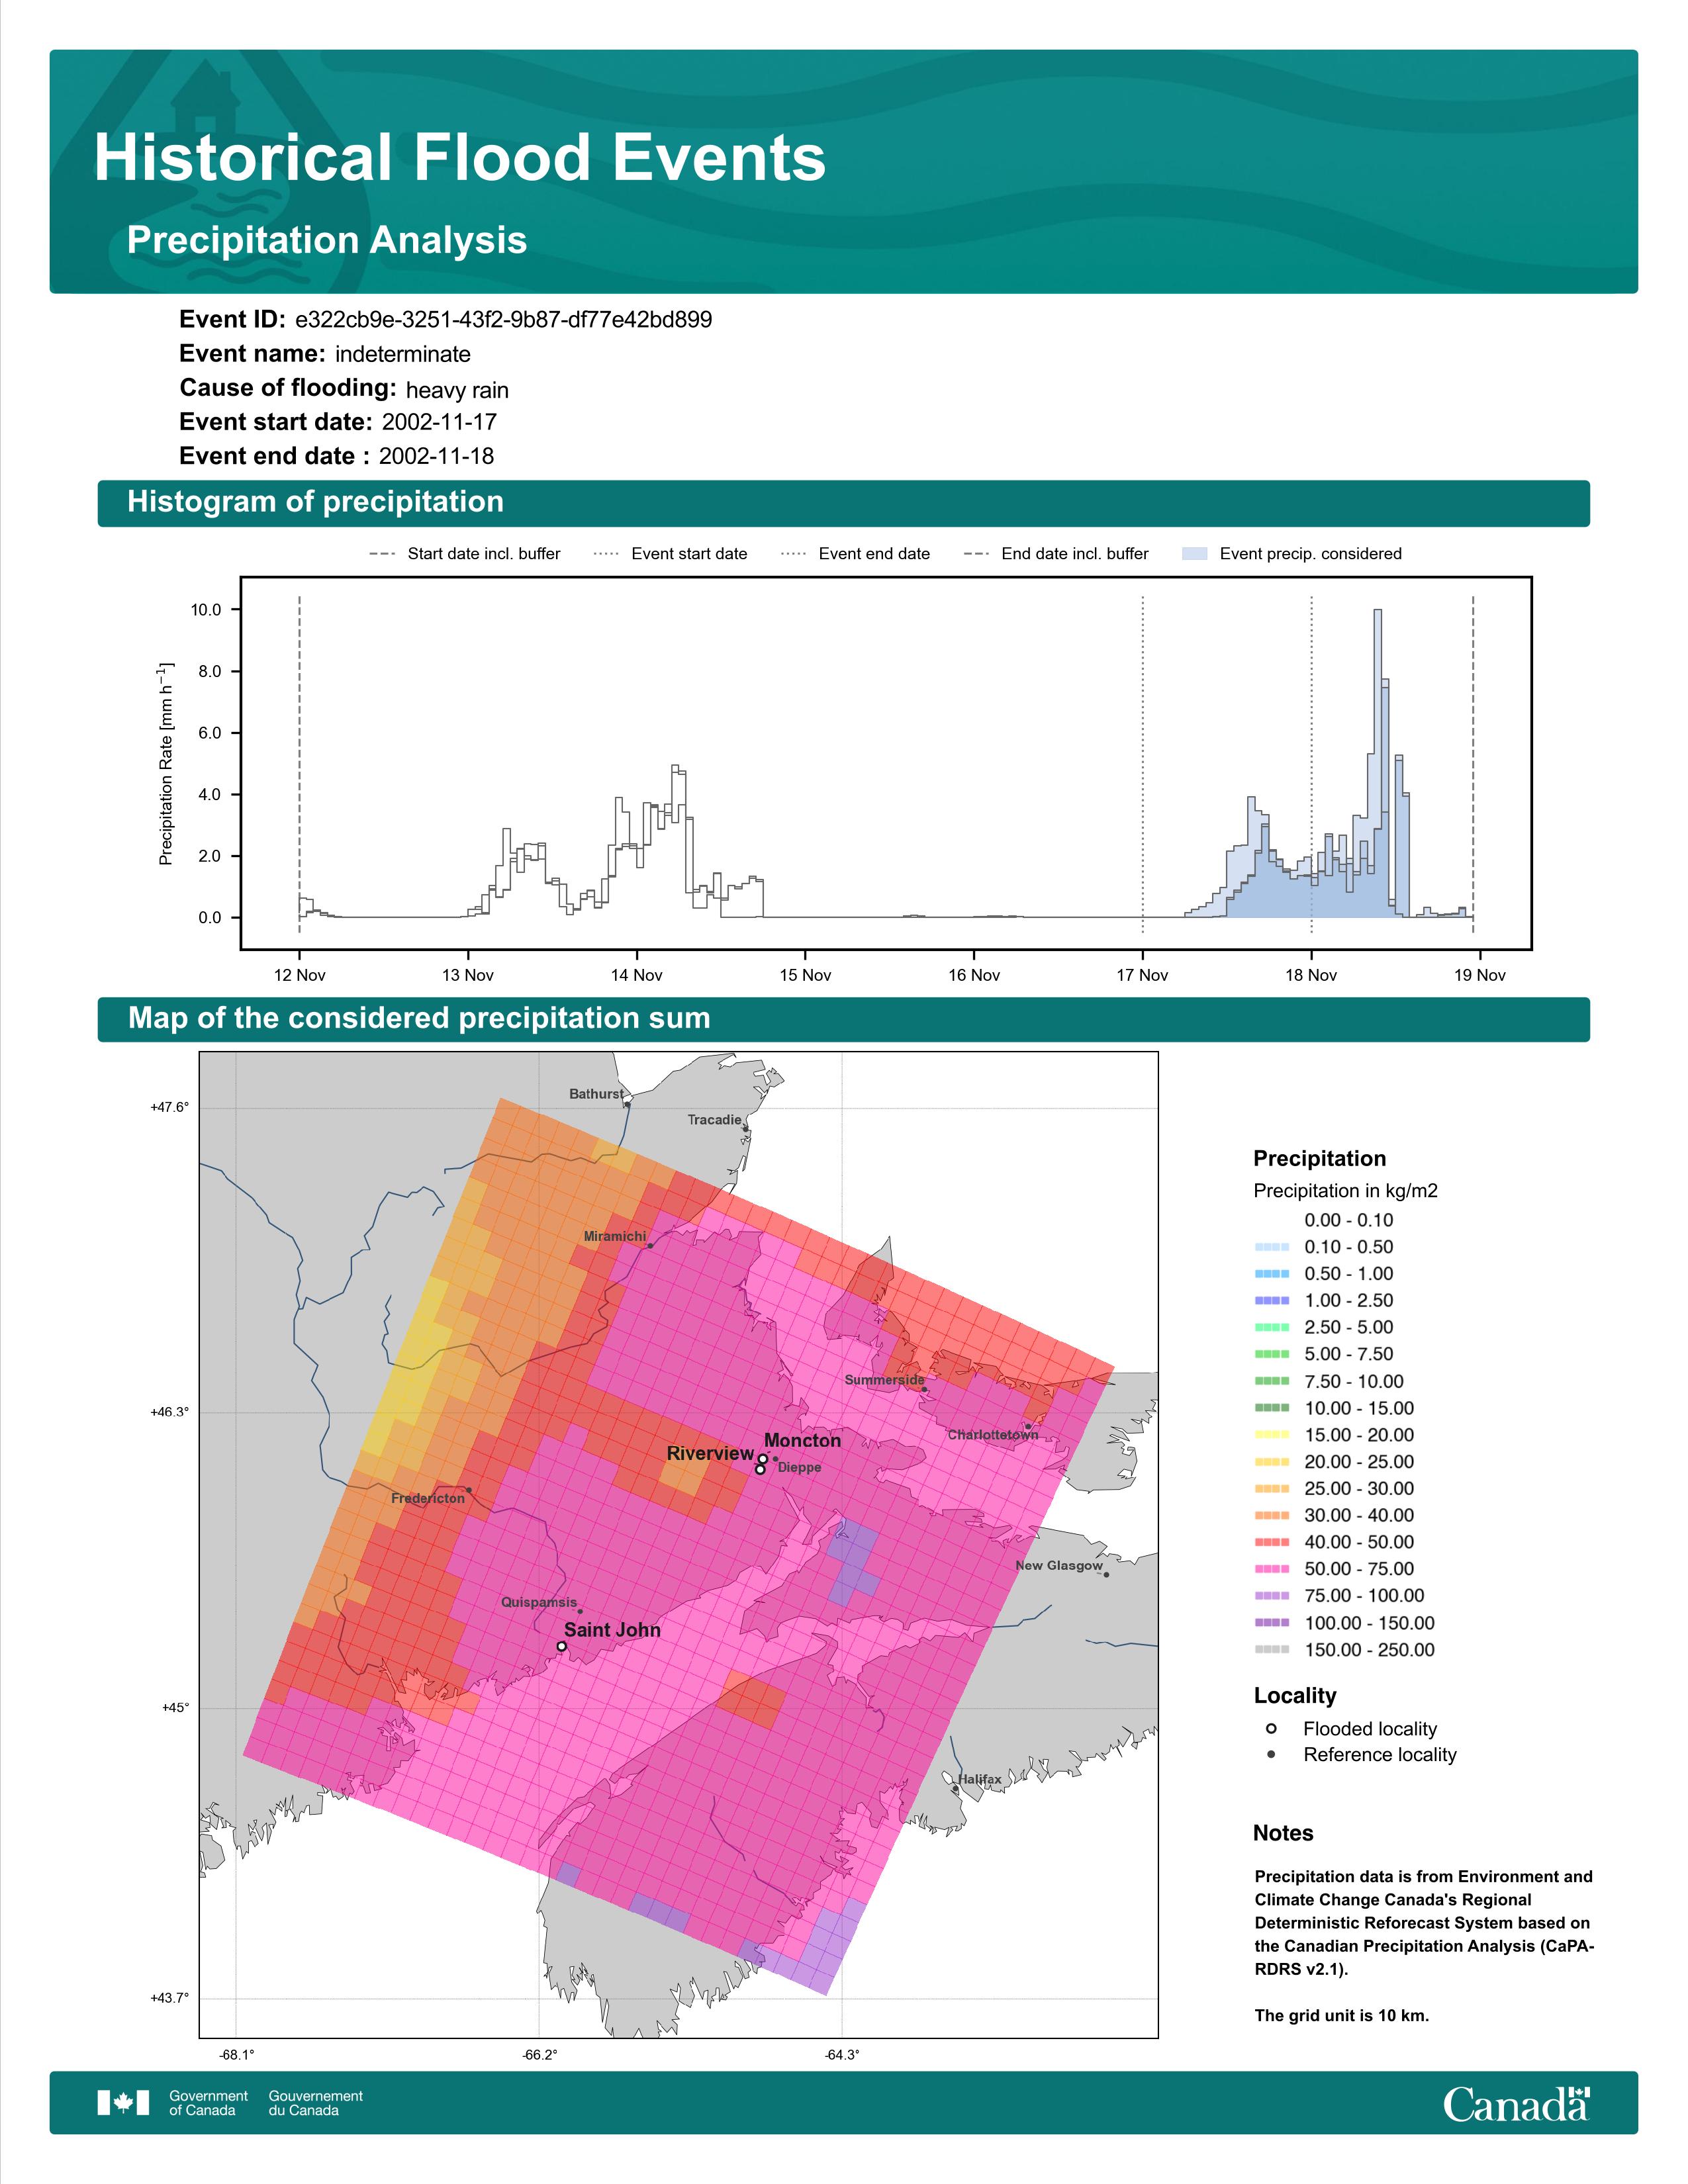Click the 'End date incl. buffer' legend entry

(x=1056, y=554)
